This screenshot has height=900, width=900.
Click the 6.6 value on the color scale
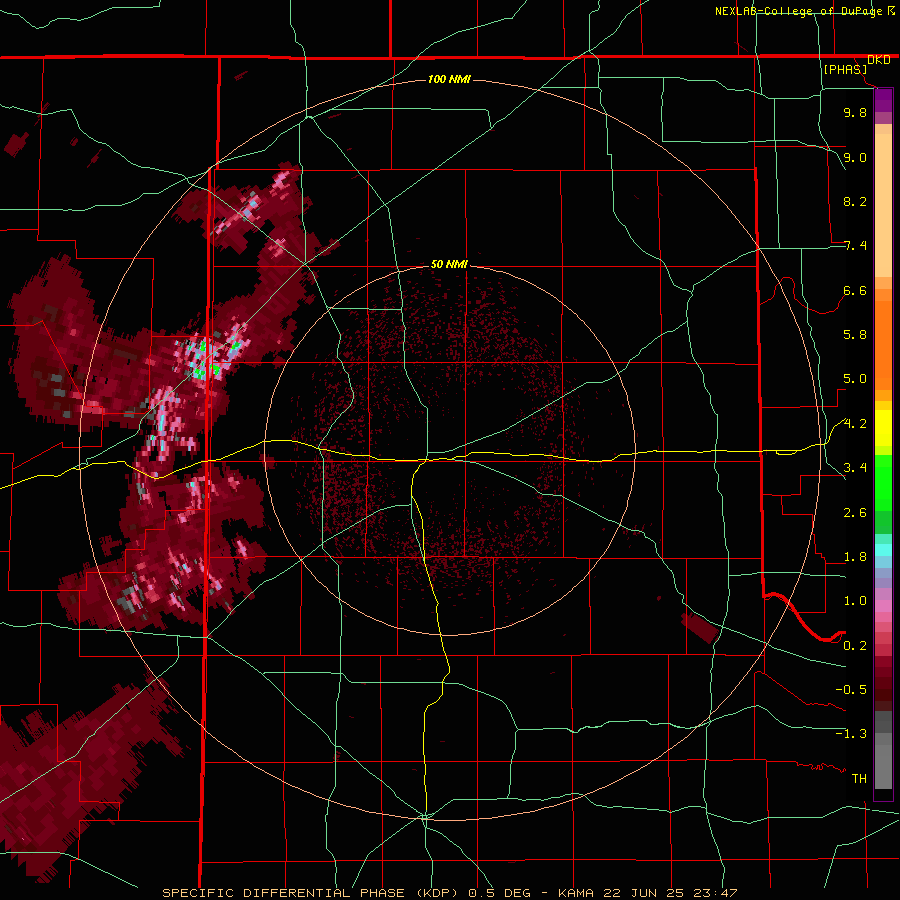coord(855,290)
